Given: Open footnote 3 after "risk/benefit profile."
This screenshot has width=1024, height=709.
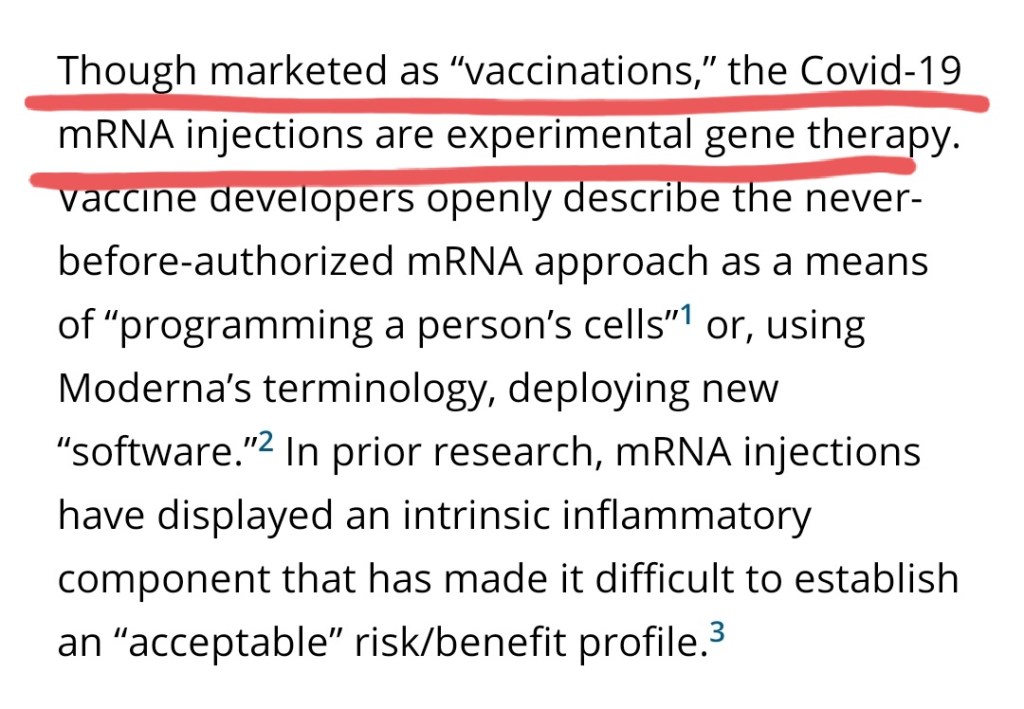Looking at the screenshot, I should point(715,633).
